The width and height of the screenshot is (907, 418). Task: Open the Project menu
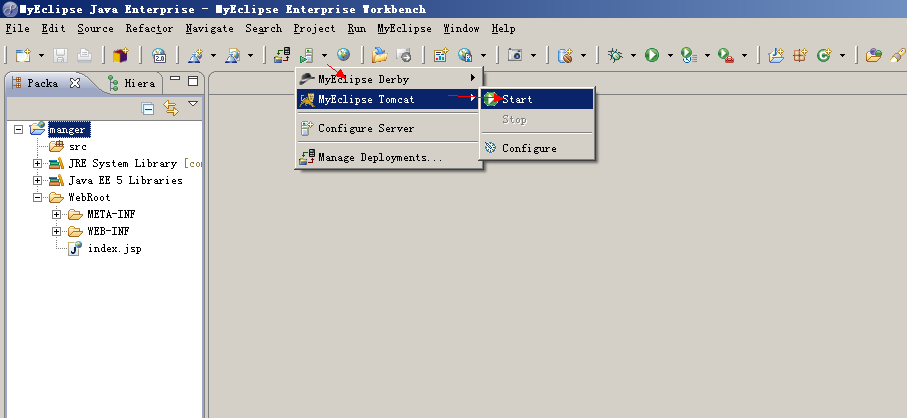(x=314, y=28)
